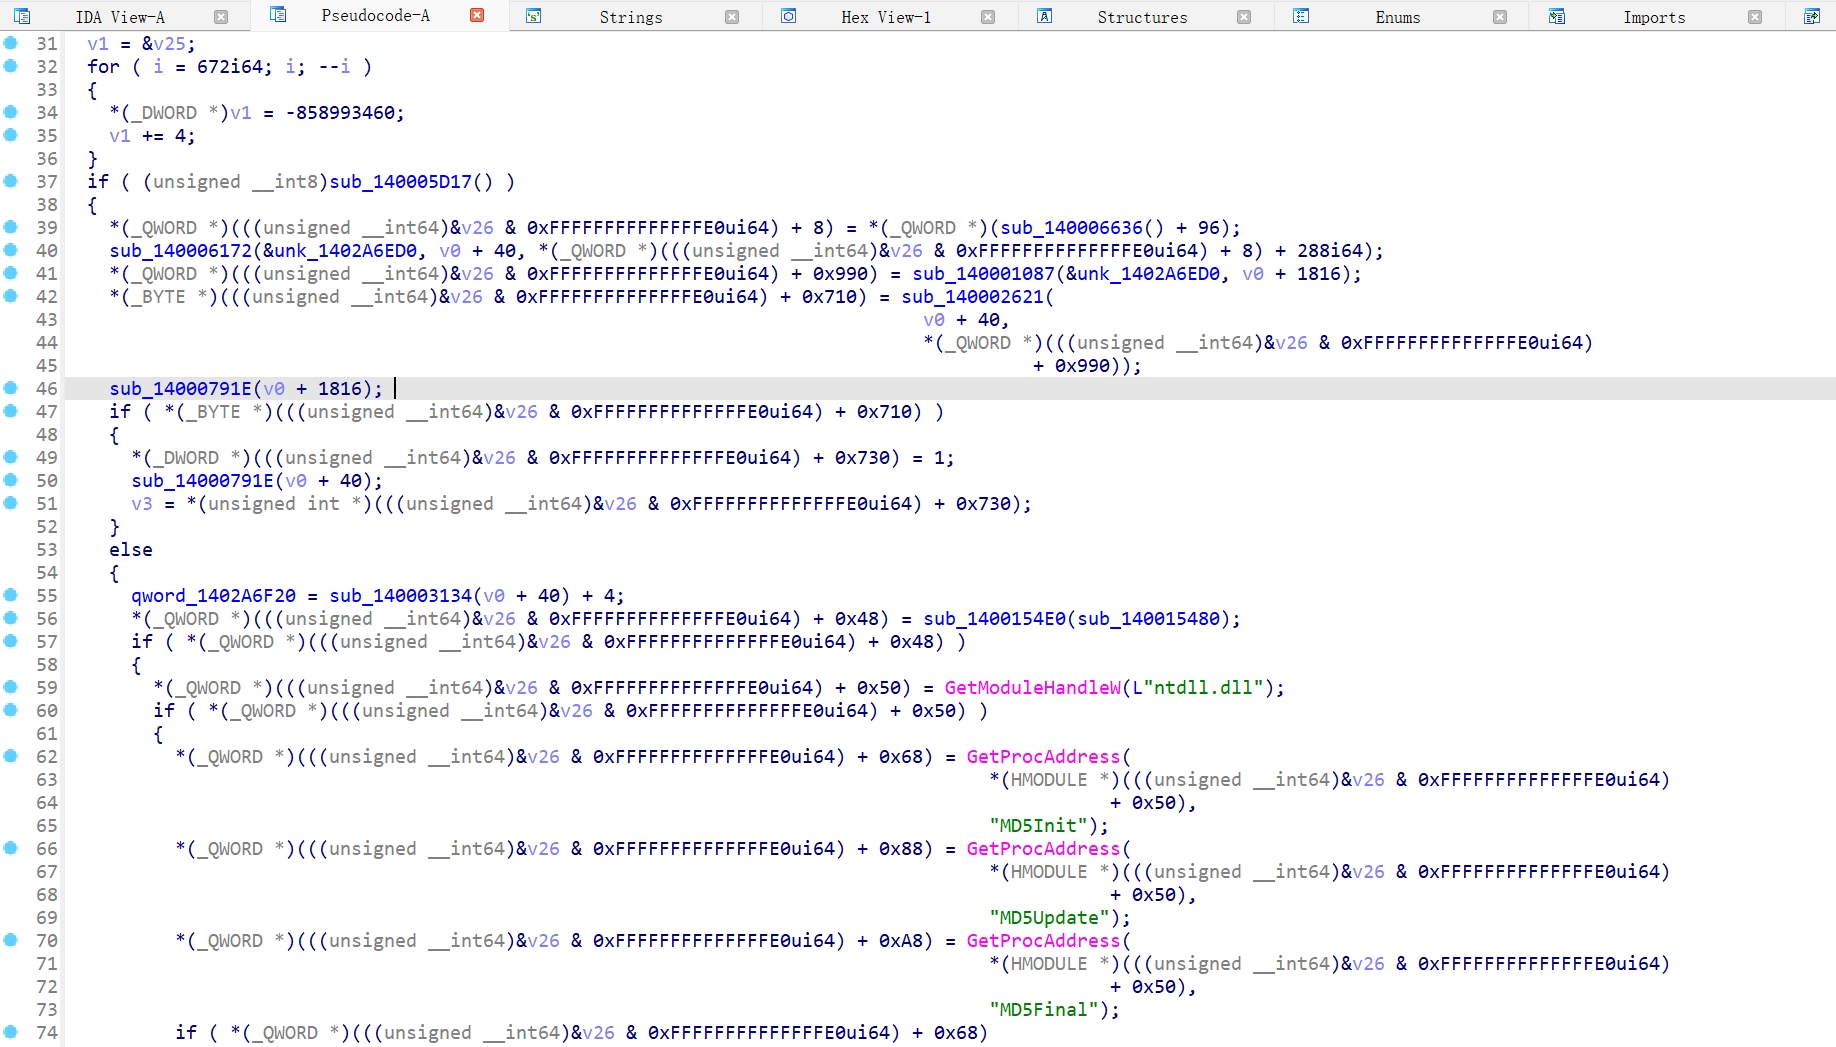Click line number 46 in the margin
The image size is (1836, 1047).
[46, 388]
